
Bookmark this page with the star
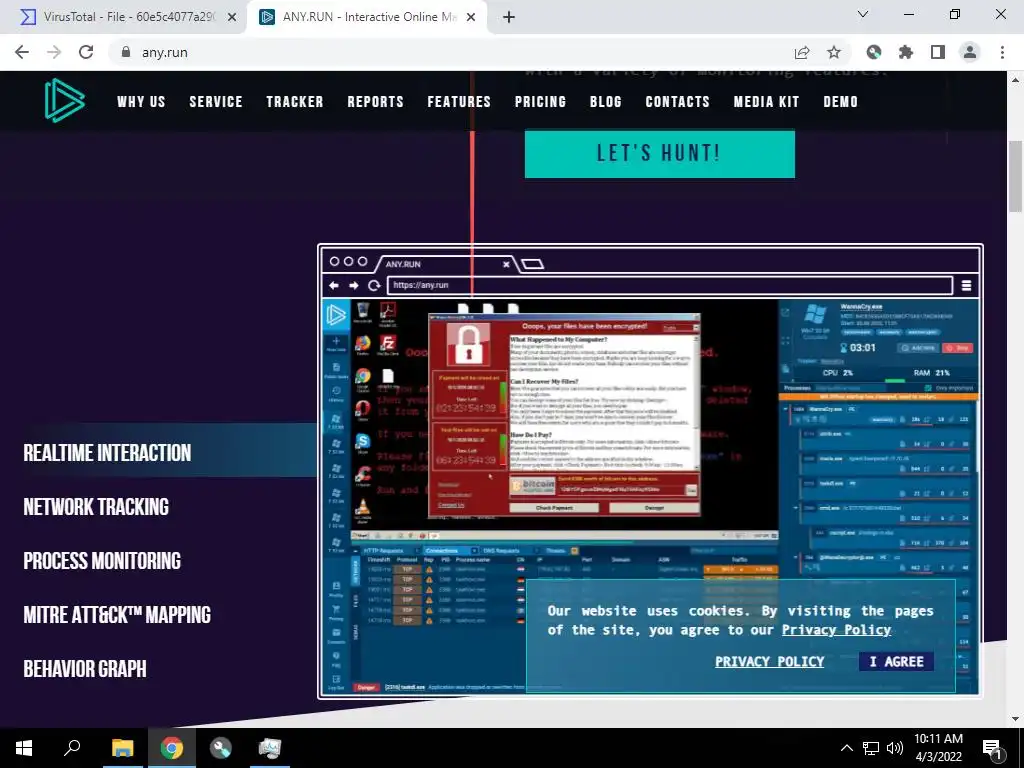pos(834,52)
